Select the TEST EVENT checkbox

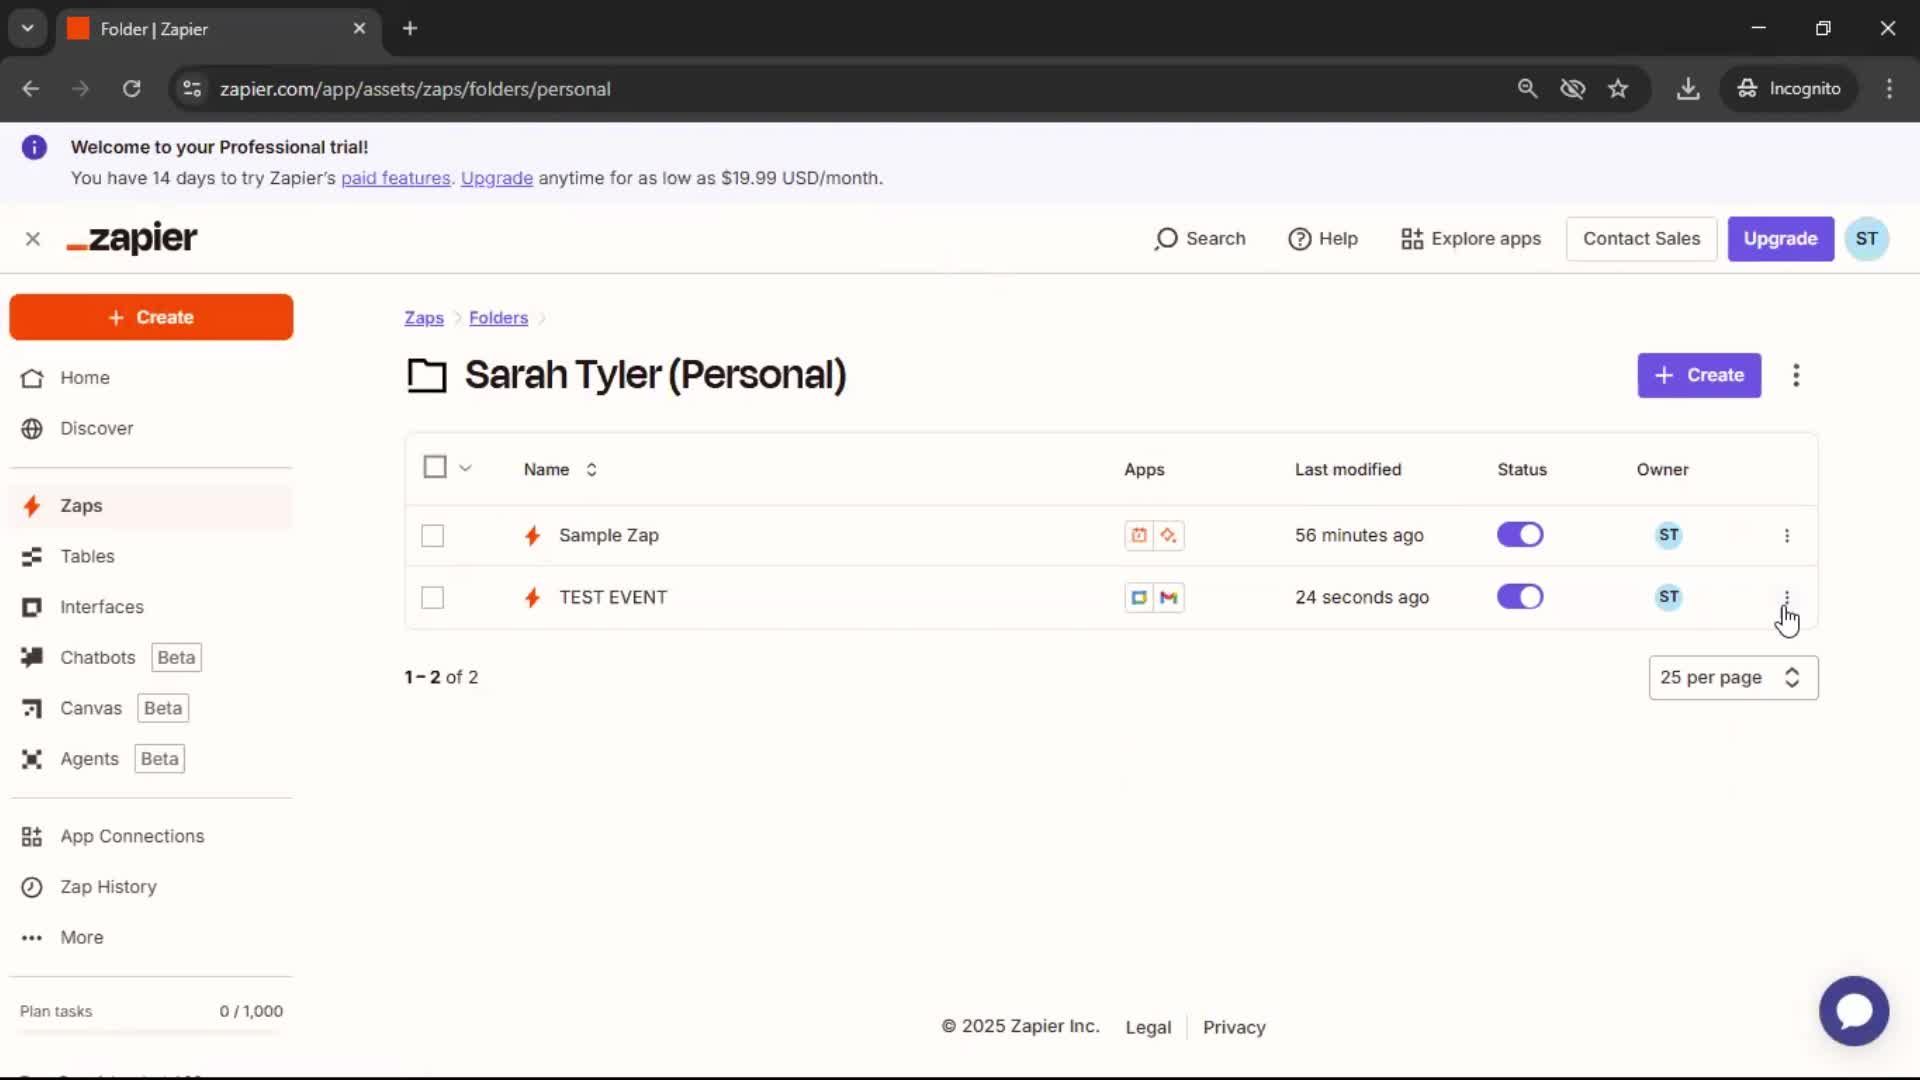(x=433, y=598)
